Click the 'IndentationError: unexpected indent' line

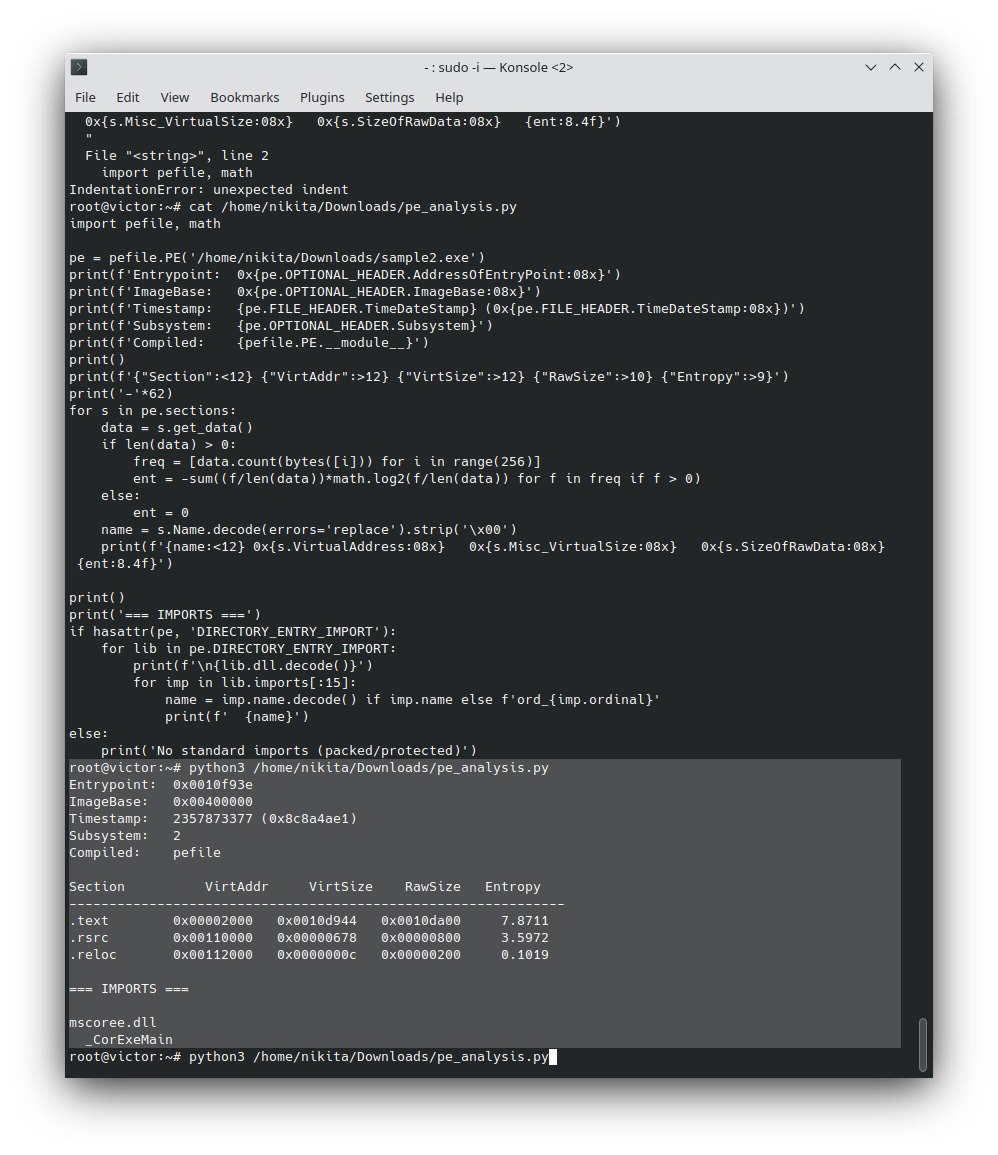tap(208, 189)
